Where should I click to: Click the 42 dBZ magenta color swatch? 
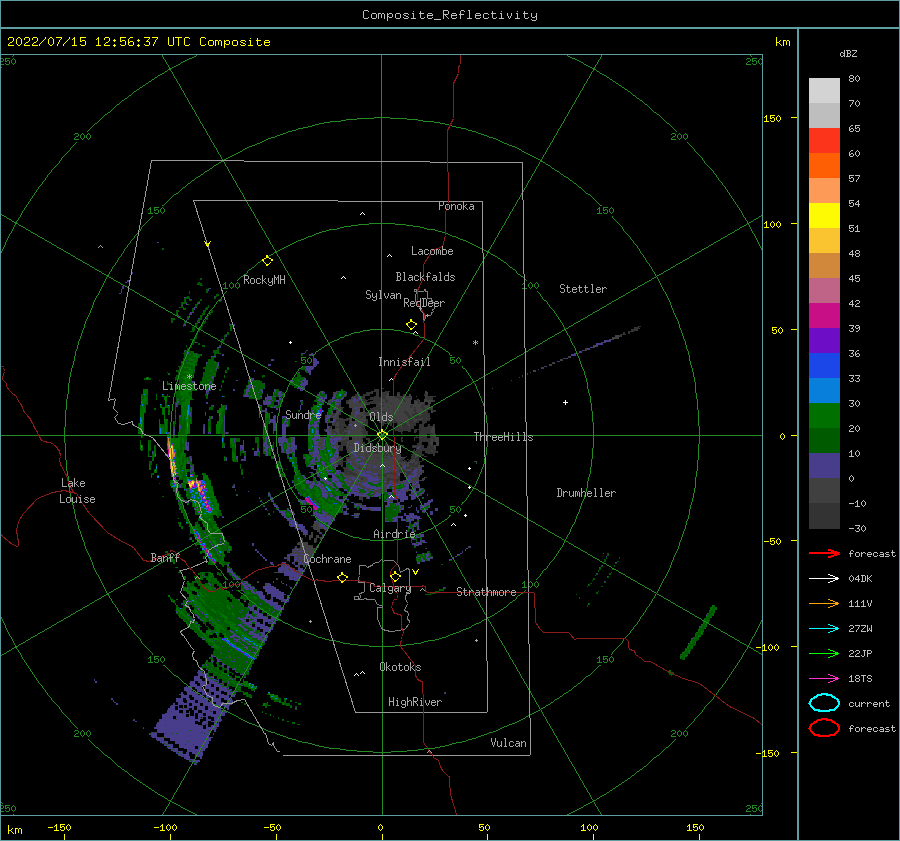pyautogui.click(x=824, y=315)
